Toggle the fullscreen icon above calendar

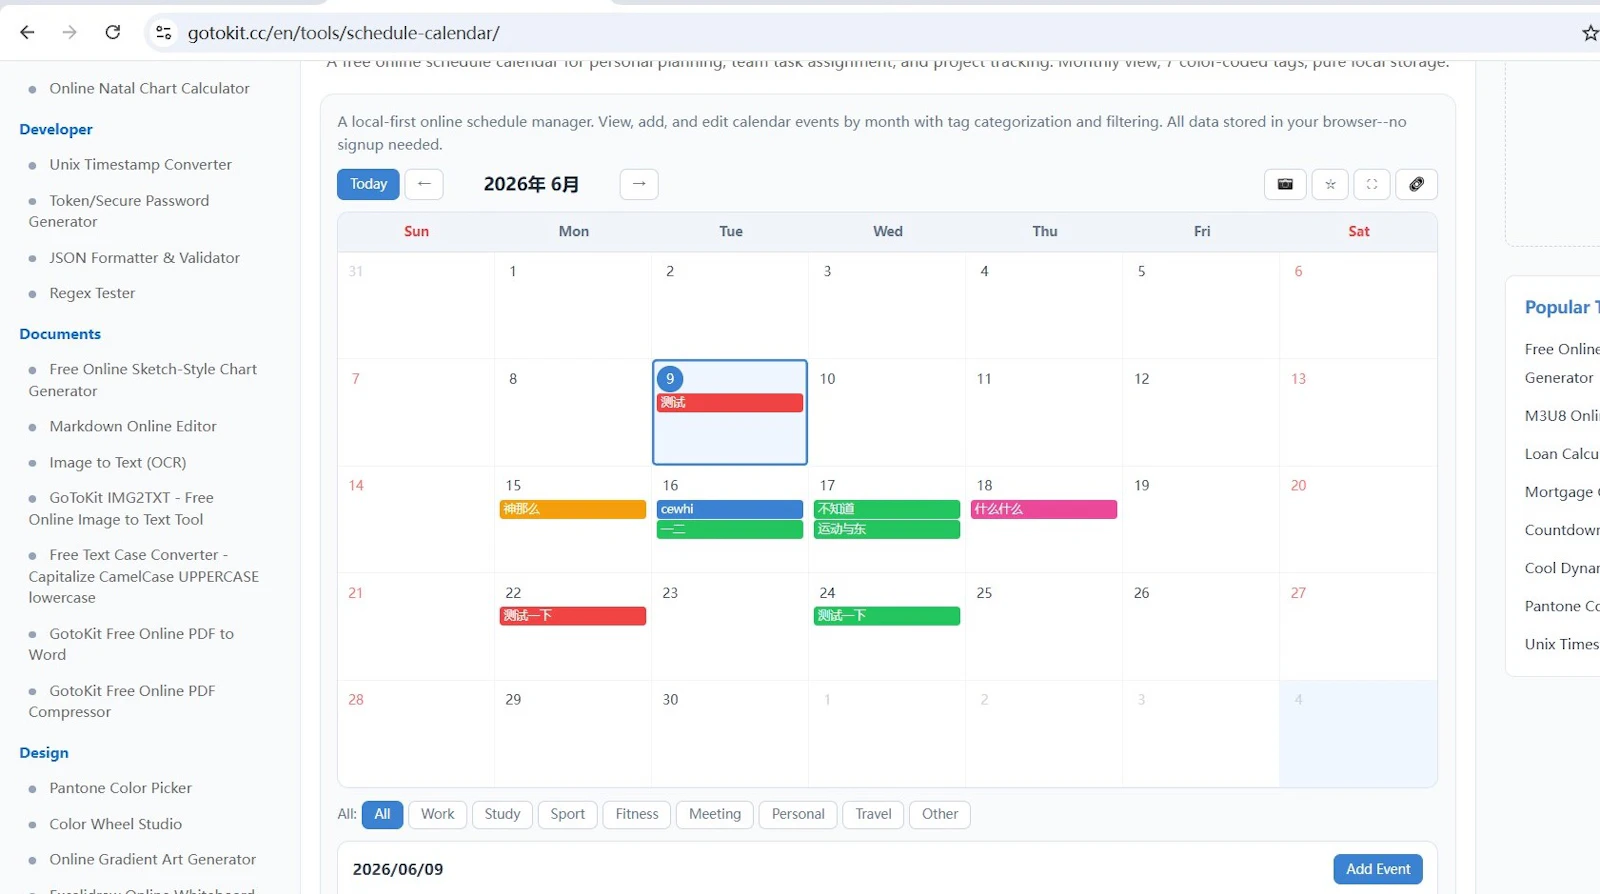[x=1372, y=184]
